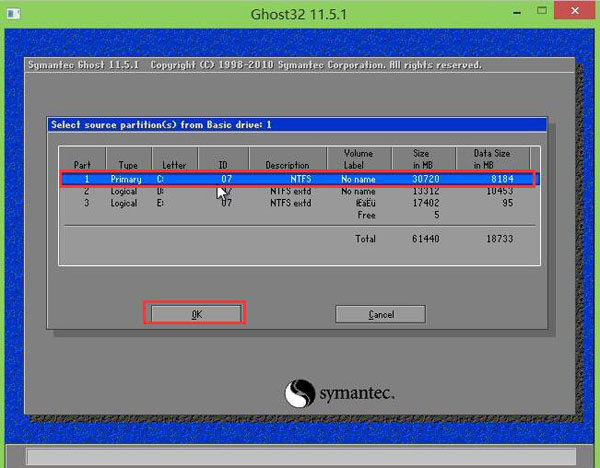Click the Data Size in MB header
The width and height of the screenshot is (600, 468).
coord(492,159)
